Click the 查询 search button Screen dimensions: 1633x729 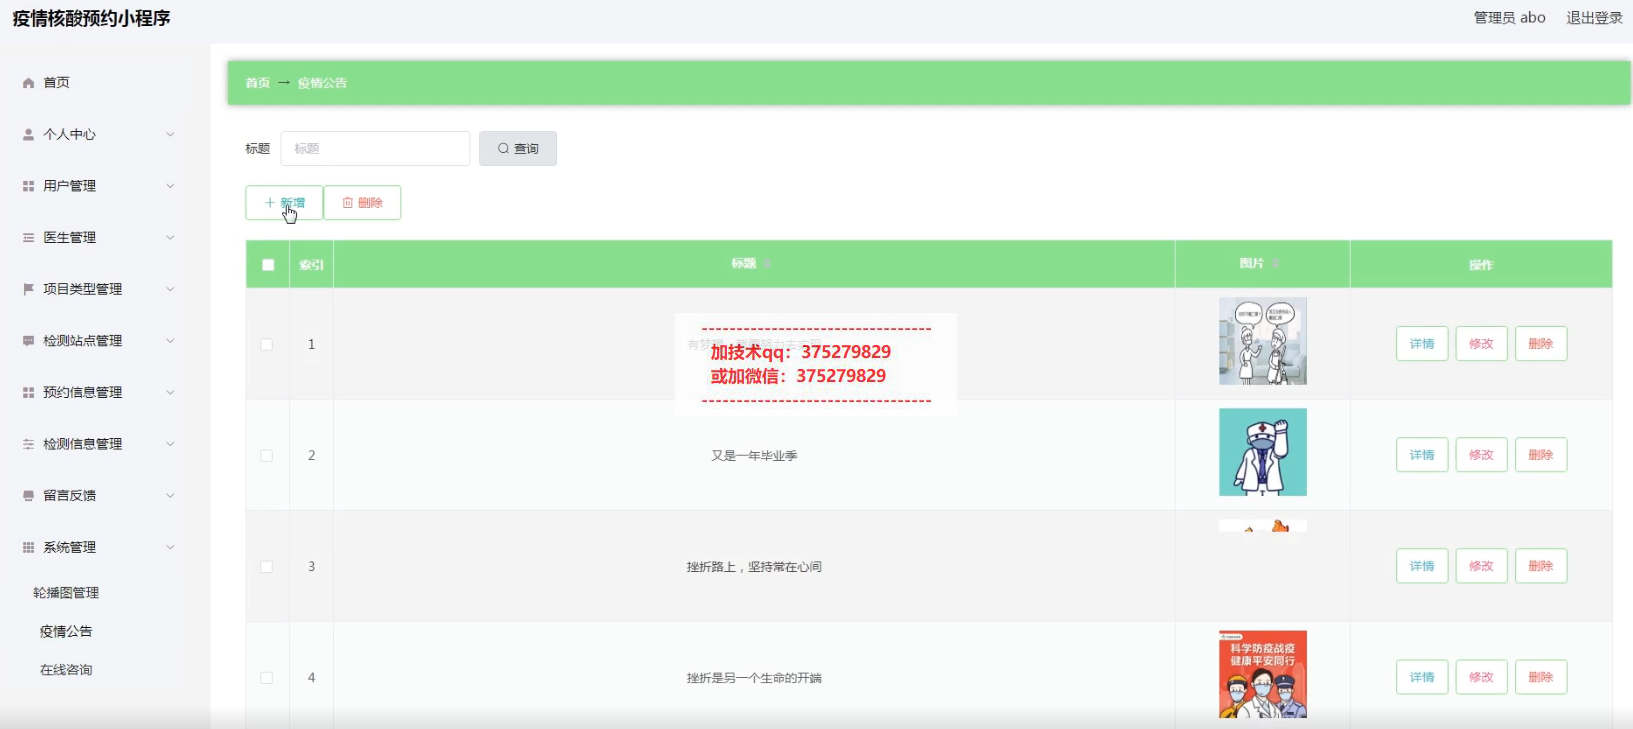click(518, 149)
